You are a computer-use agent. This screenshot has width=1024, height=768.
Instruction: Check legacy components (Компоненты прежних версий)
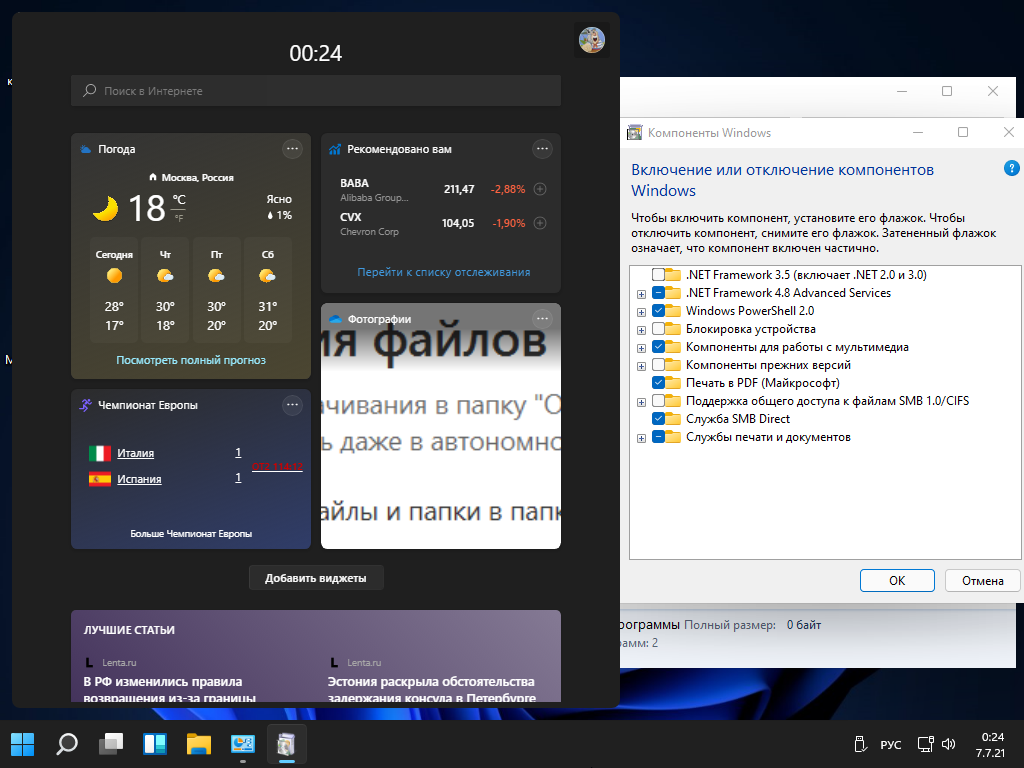(658, 364)
